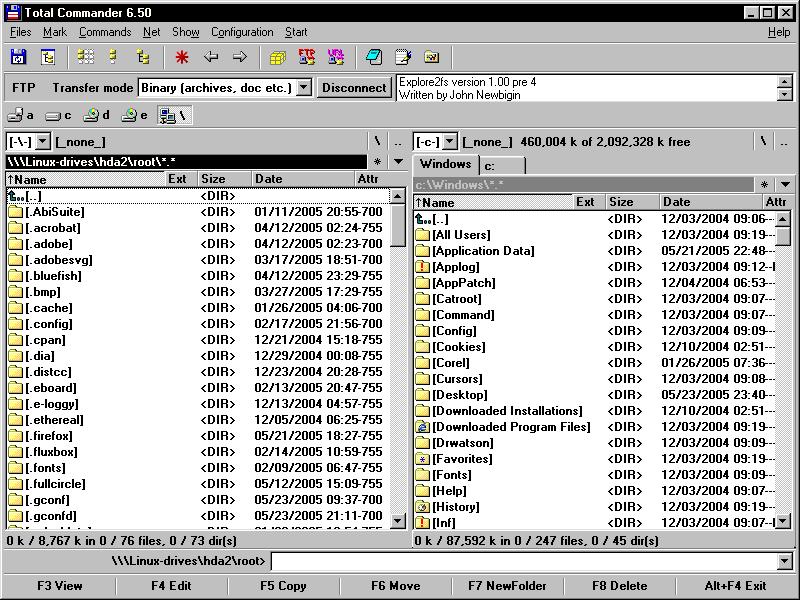Click the FTP connect toolbar icon
Viewport: 800px width, 600px height.
click(x=306, y=57)
